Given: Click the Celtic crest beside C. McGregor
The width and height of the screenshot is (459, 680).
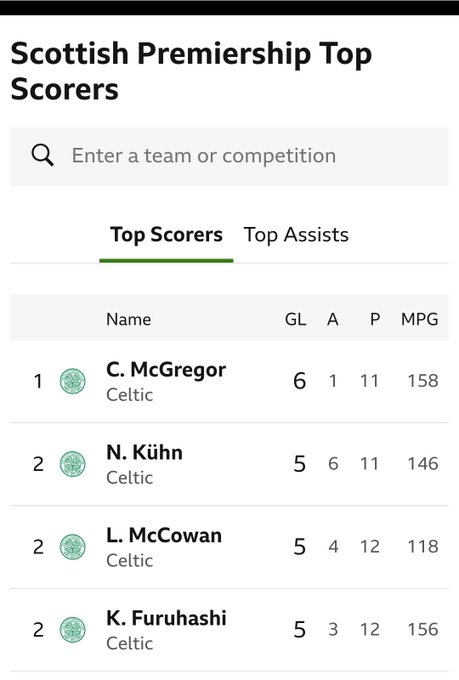Looking at the screenshot, I should point(72,381).
